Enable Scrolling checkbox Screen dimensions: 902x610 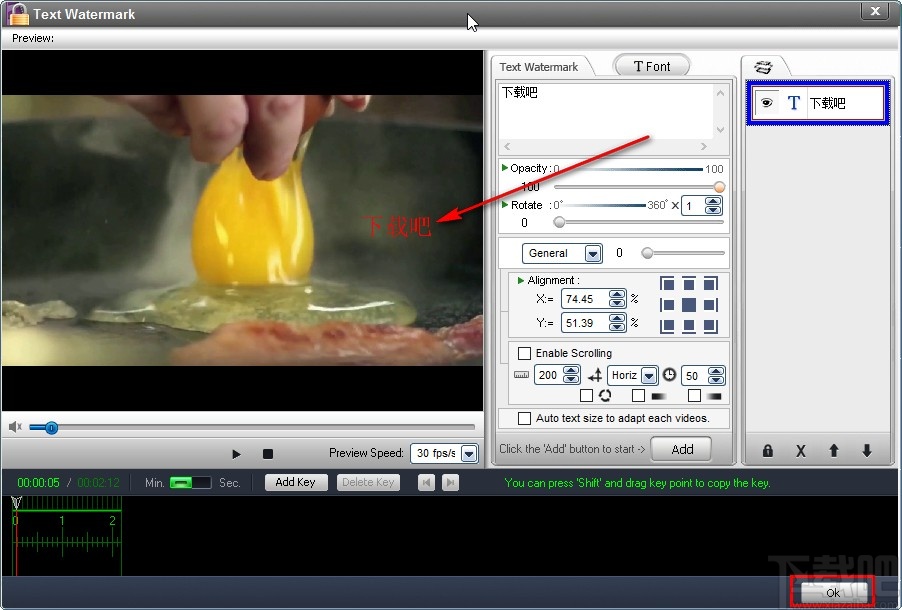(524, 353)
